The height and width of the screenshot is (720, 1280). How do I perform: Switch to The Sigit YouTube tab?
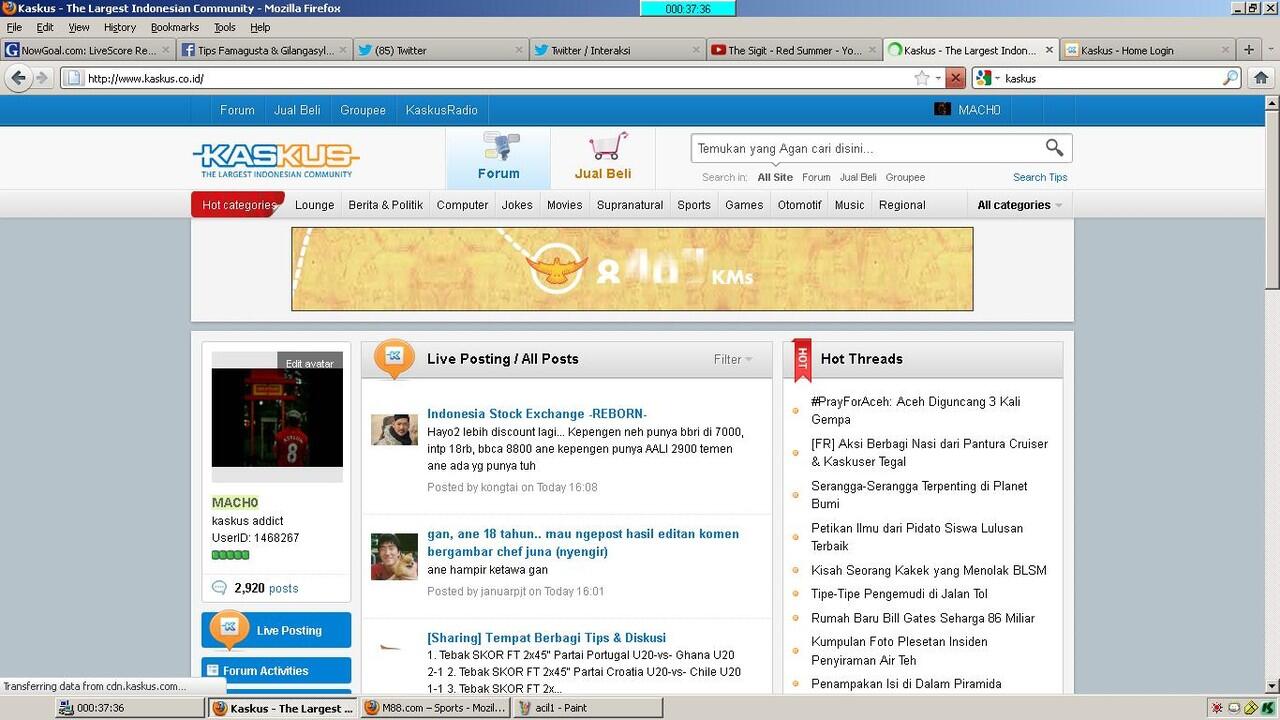click(x=794, y=50)
